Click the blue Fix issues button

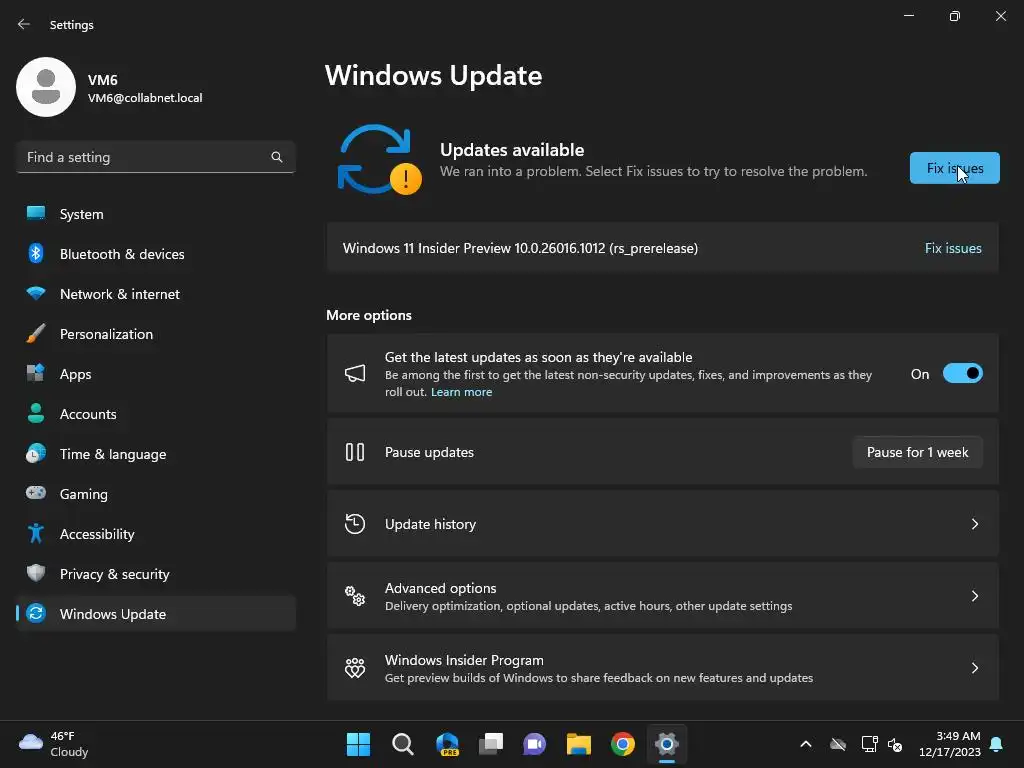click(x=954, y=168)
